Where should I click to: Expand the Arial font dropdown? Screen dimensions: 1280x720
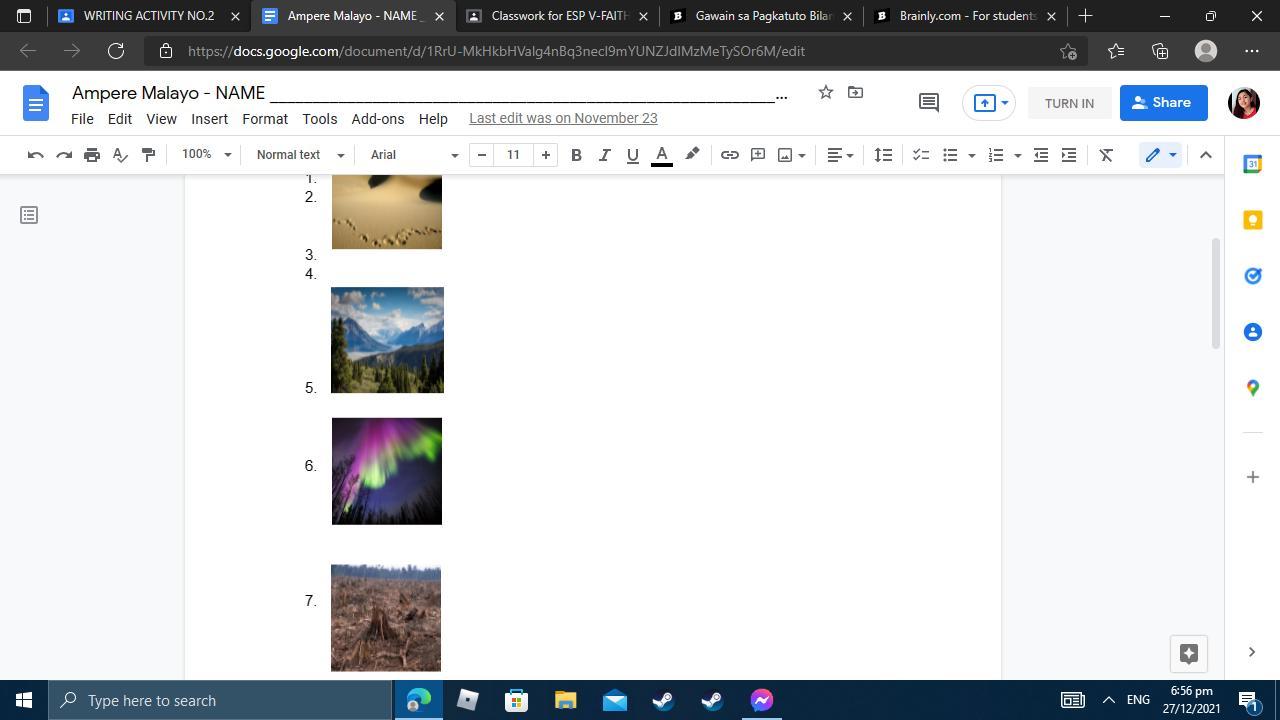click(x=413, y=155)
